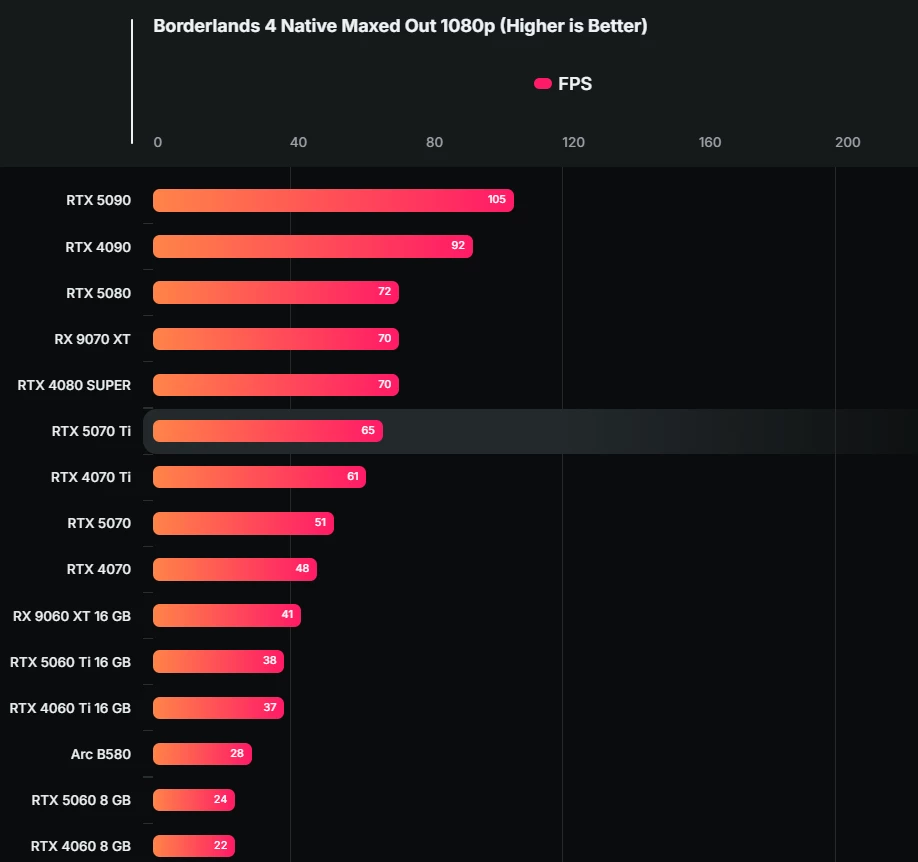The height and width of the screenshot is (862, 918).
Task: Select the RTX 4070 Ti bar showing 61
Action: tap(259, 477)
